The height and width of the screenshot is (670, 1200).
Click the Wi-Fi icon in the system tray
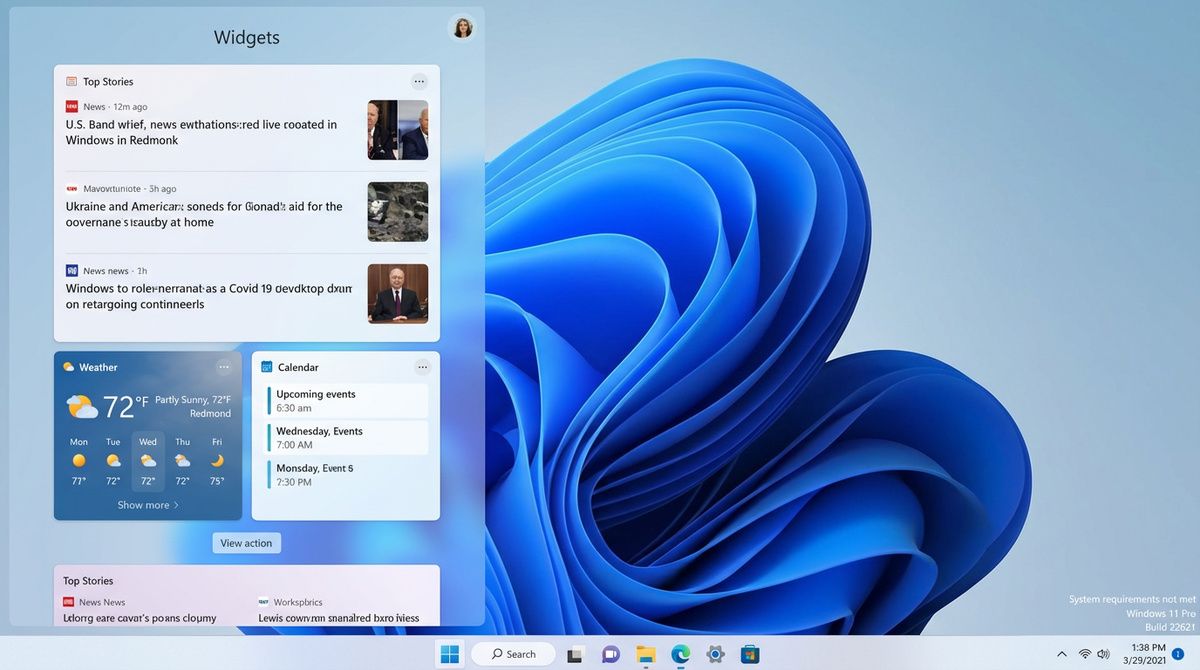pos(1086,654)
